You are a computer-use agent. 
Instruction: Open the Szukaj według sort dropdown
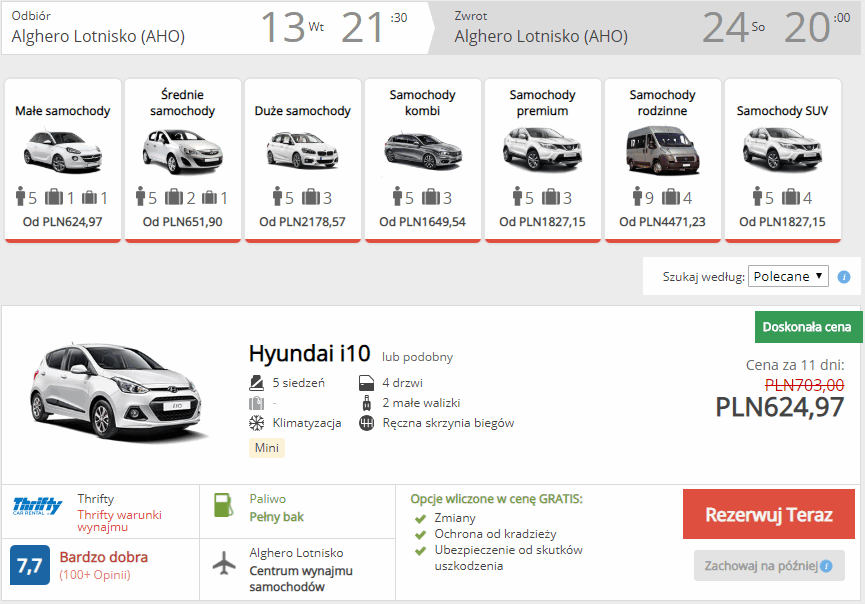788,276
